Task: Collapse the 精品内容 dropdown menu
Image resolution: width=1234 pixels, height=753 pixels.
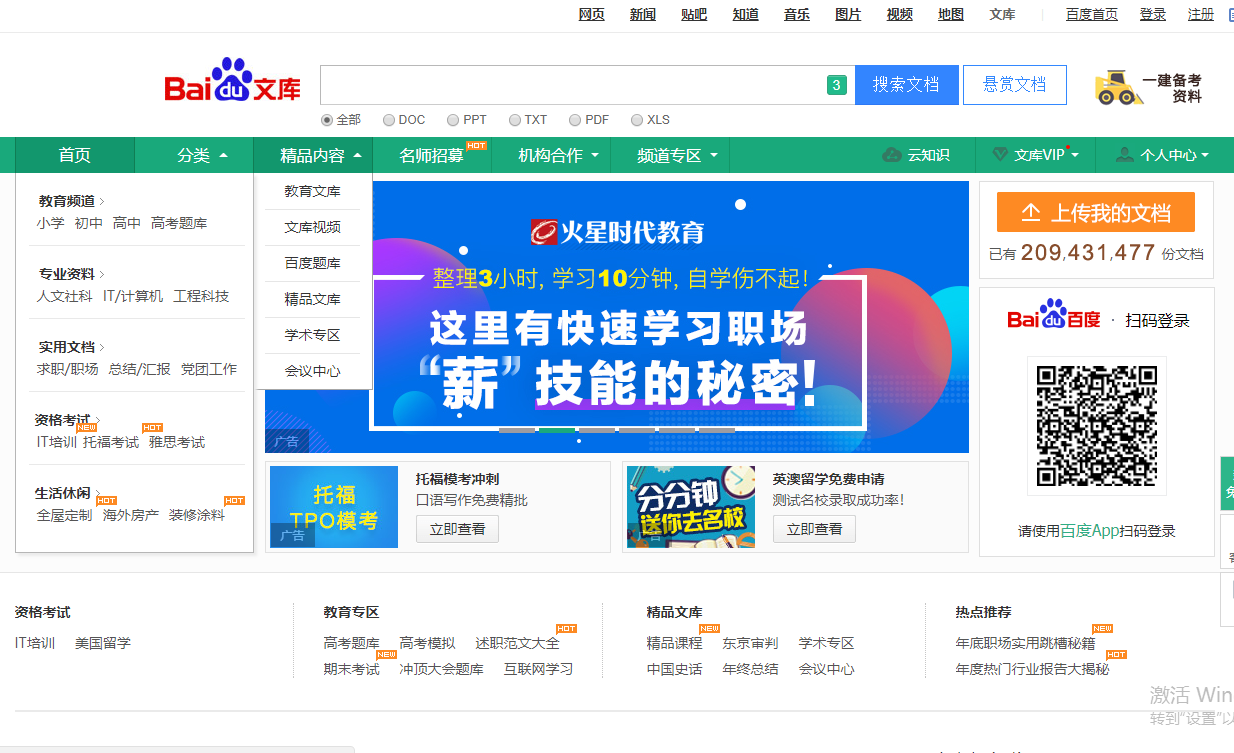Action: [358, 155]
